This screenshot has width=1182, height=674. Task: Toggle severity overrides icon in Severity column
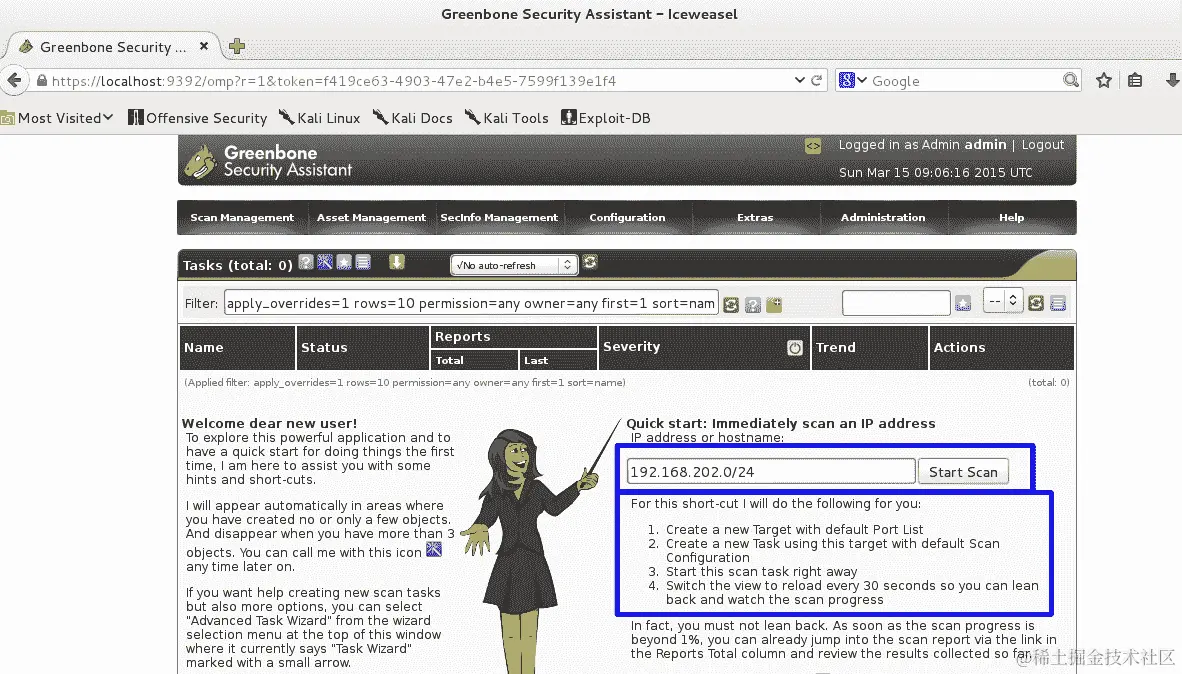tap(795, 348)
